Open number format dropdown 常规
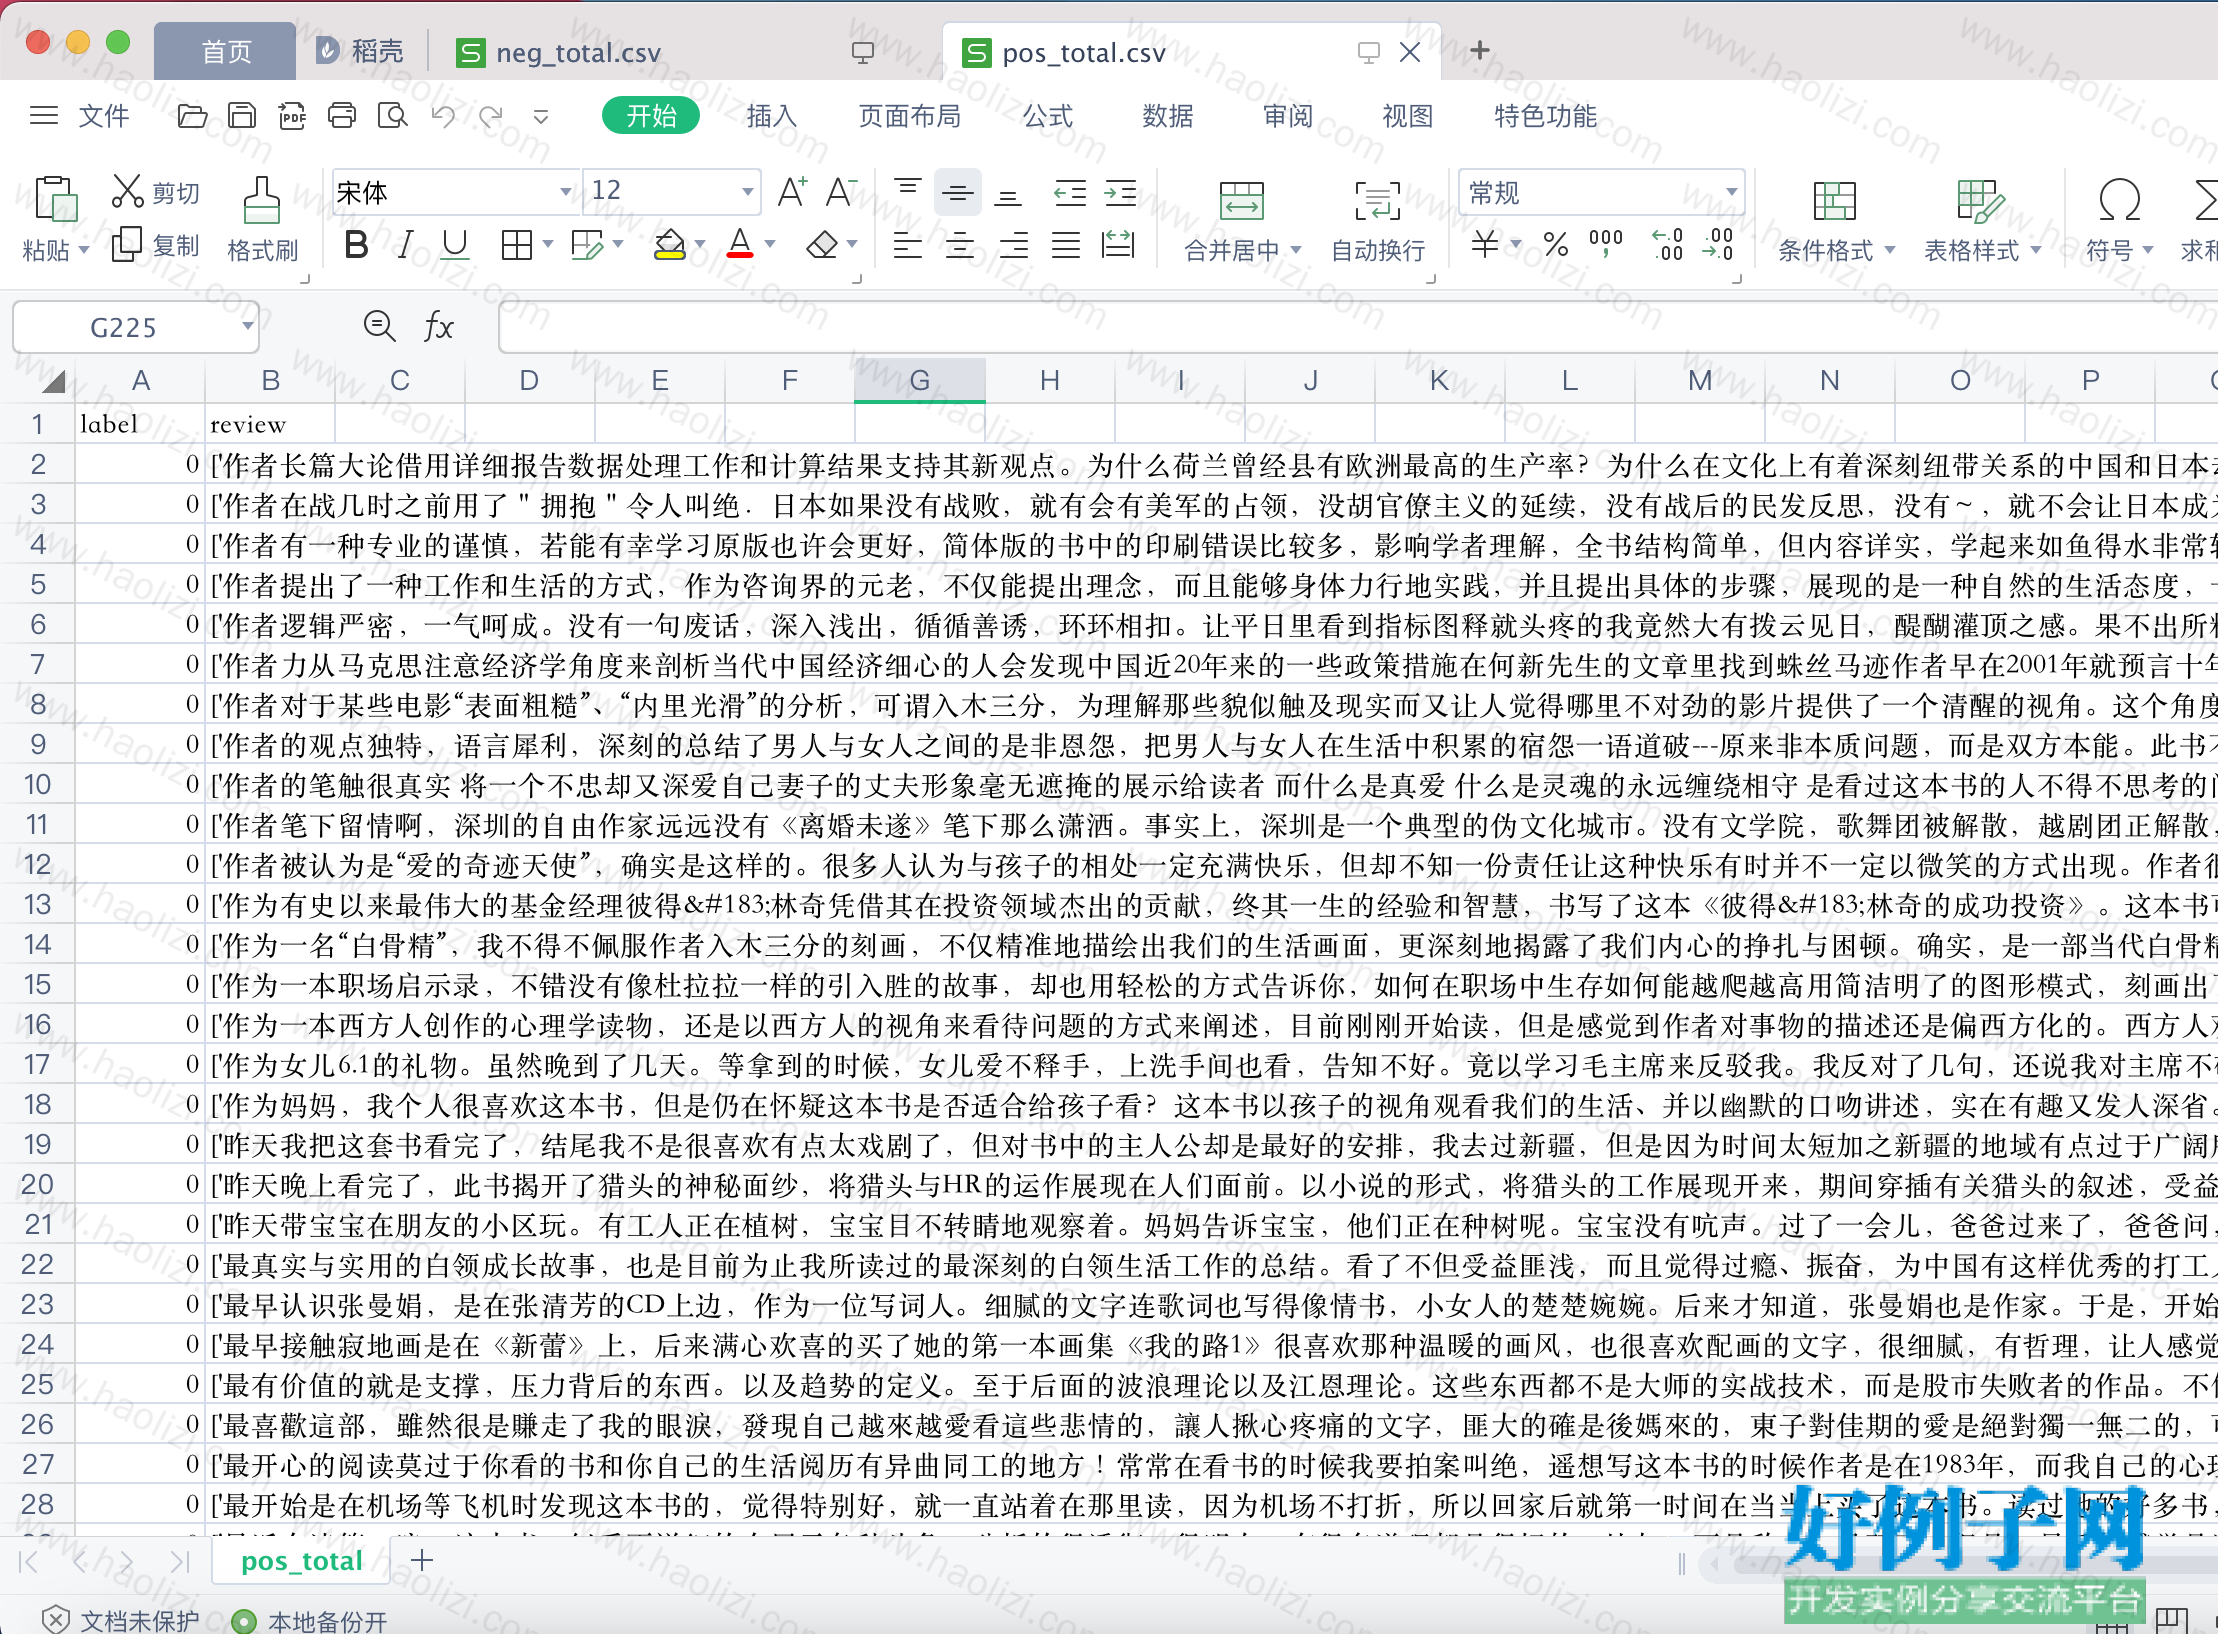The image size is (2218, 1634). [x=1731, y=191]
